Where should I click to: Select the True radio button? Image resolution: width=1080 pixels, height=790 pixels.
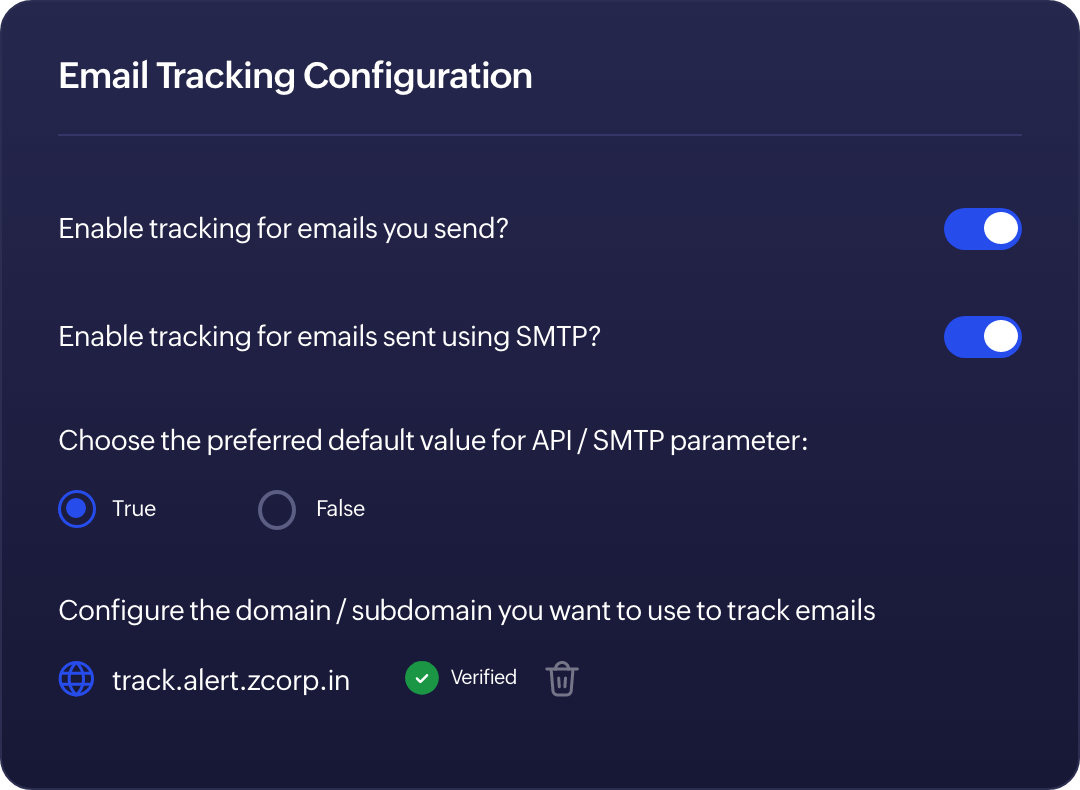coord(76,509)
